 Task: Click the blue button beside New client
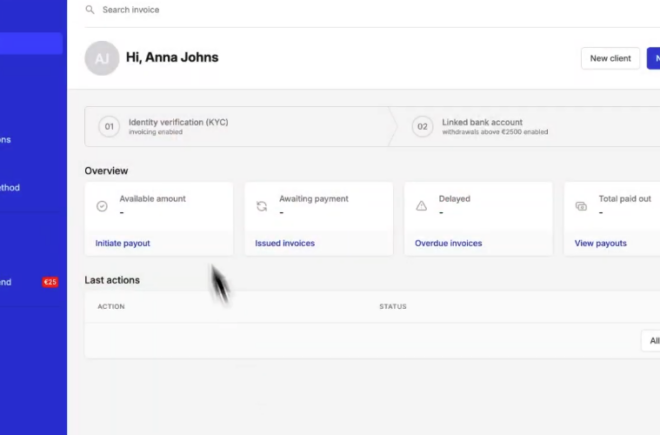pyautogui.click(x=653, y=58)
